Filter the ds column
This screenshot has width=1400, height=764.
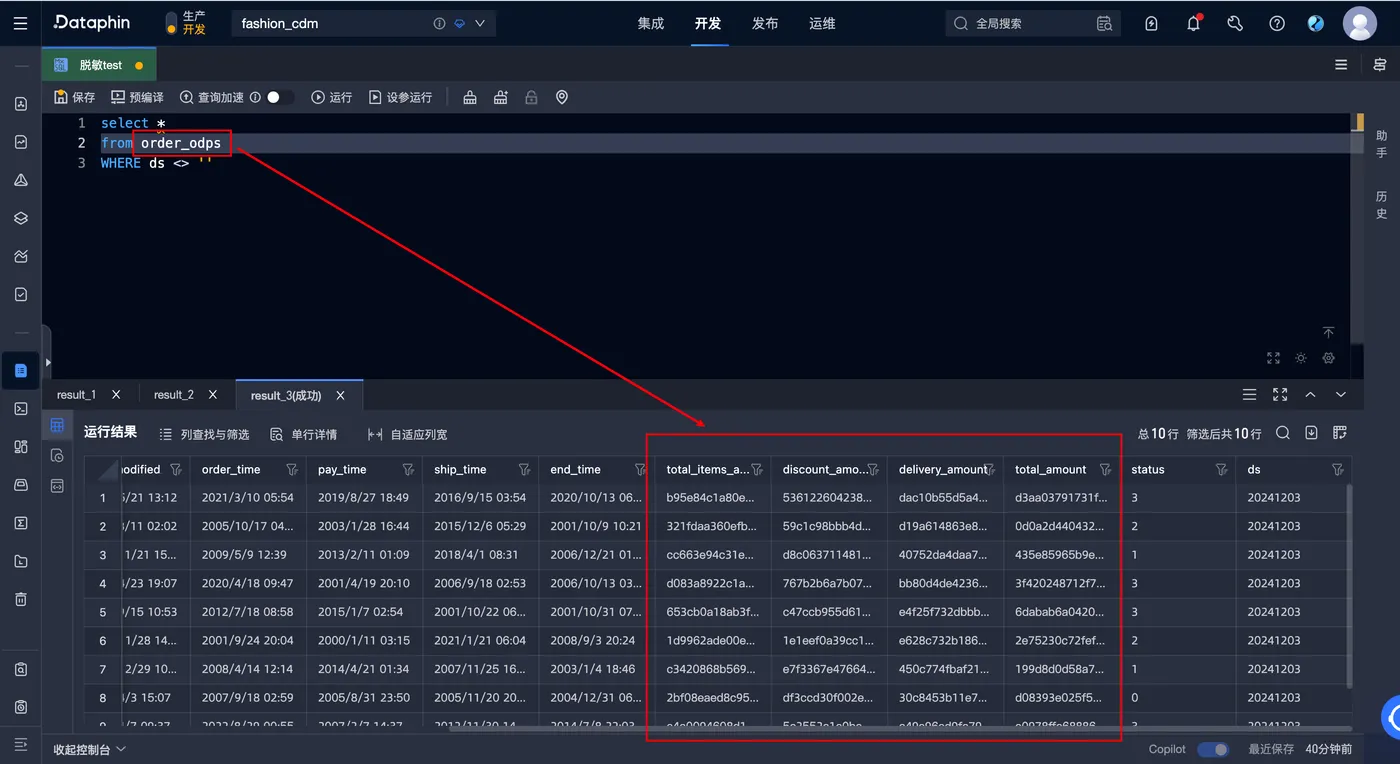[x=1338, y=469]
